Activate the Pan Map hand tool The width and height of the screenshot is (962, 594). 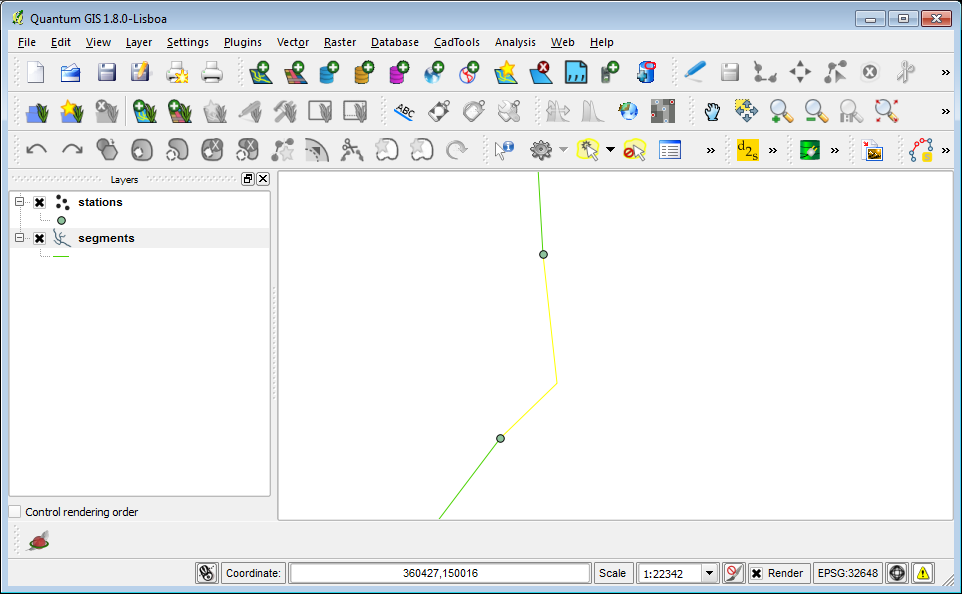[x=712, y=112]
